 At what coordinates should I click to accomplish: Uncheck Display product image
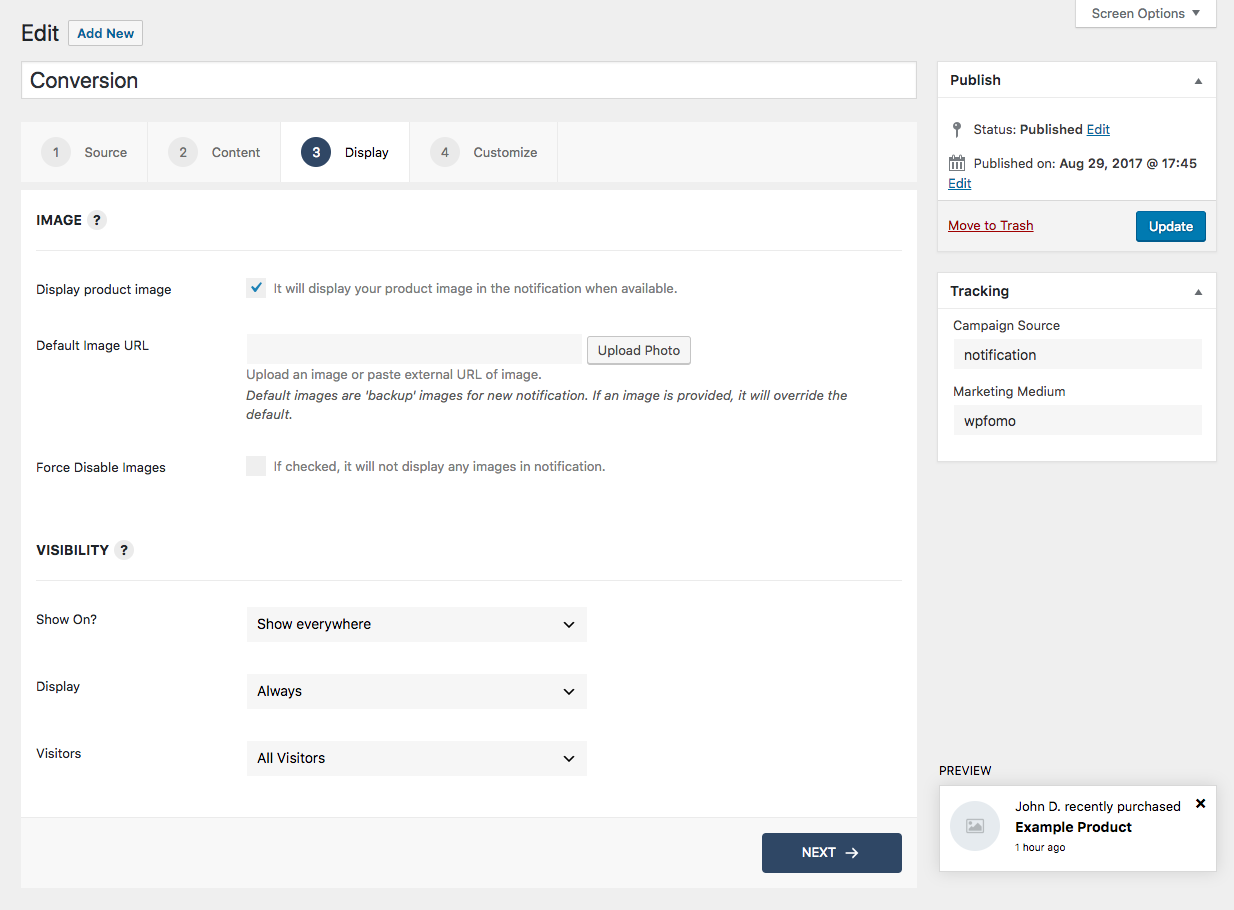(x=256, y=287)
